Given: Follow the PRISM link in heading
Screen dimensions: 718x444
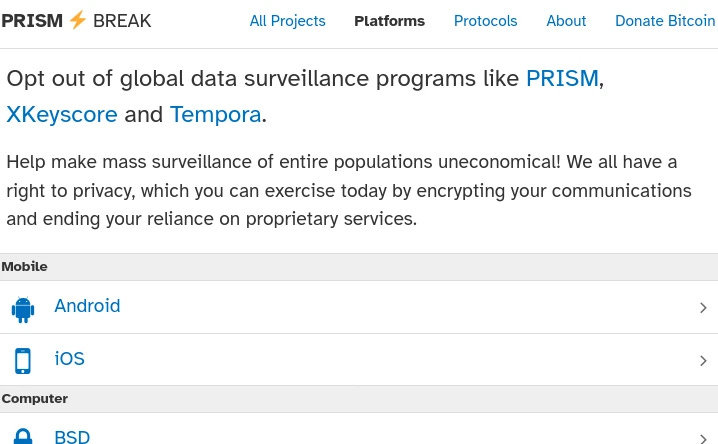Looking at the screenshot, I should 562,78.
